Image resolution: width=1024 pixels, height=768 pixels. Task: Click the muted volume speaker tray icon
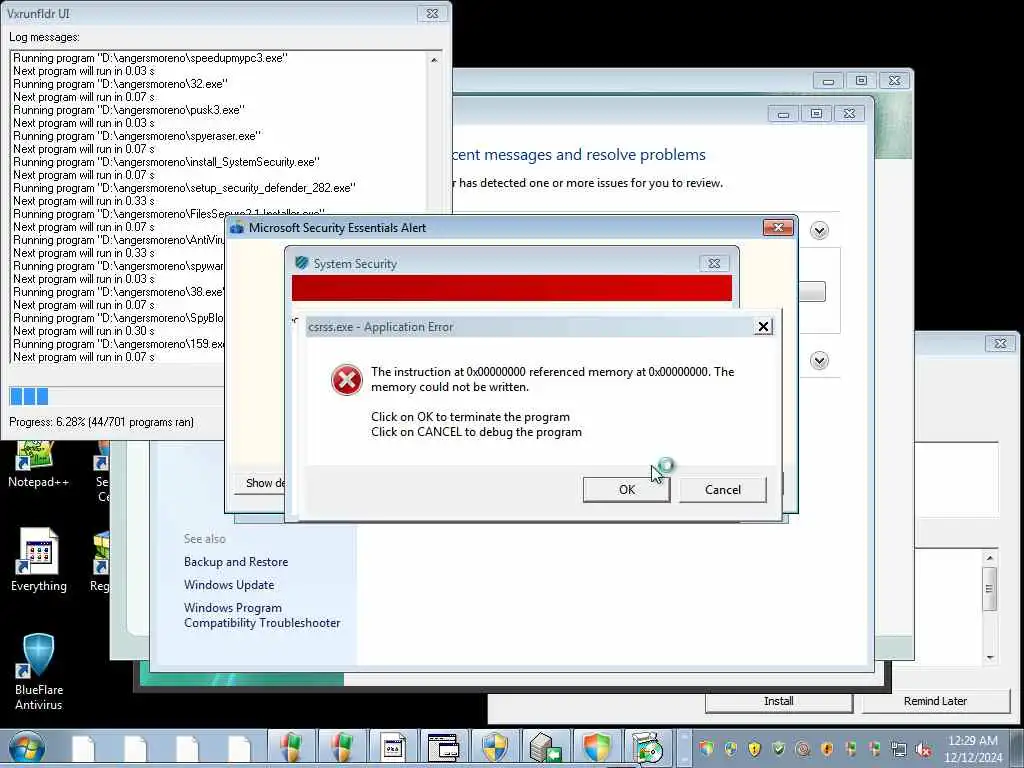(923, 749)
